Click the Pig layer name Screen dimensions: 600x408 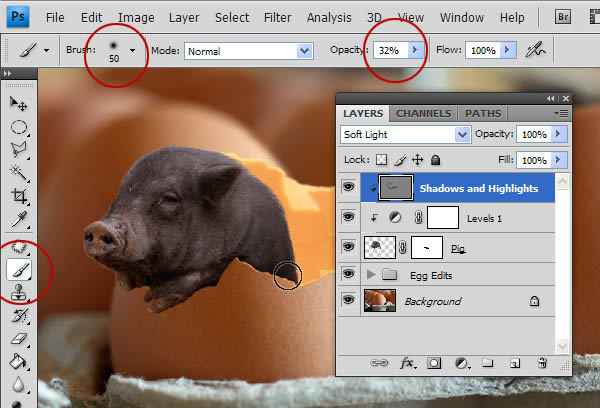(x=458, y=249)
